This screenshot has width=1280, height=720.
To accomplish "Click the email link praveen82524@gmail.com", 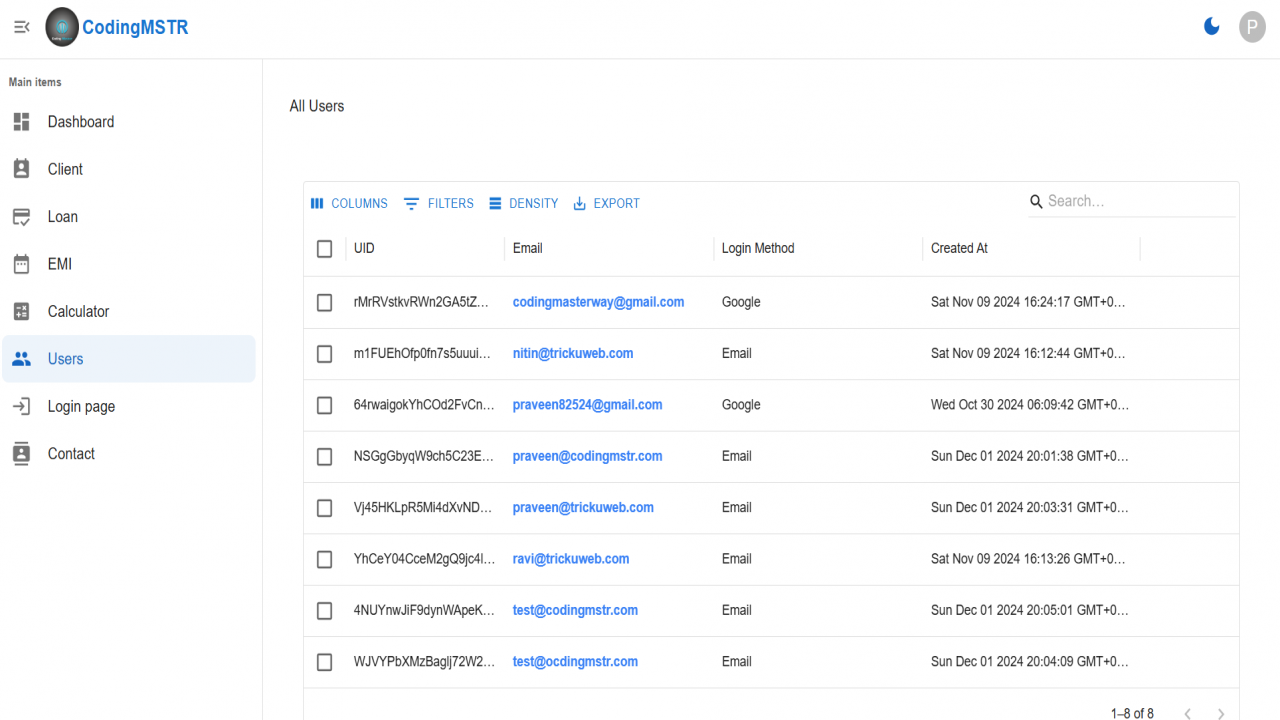I will pos(587,405).
